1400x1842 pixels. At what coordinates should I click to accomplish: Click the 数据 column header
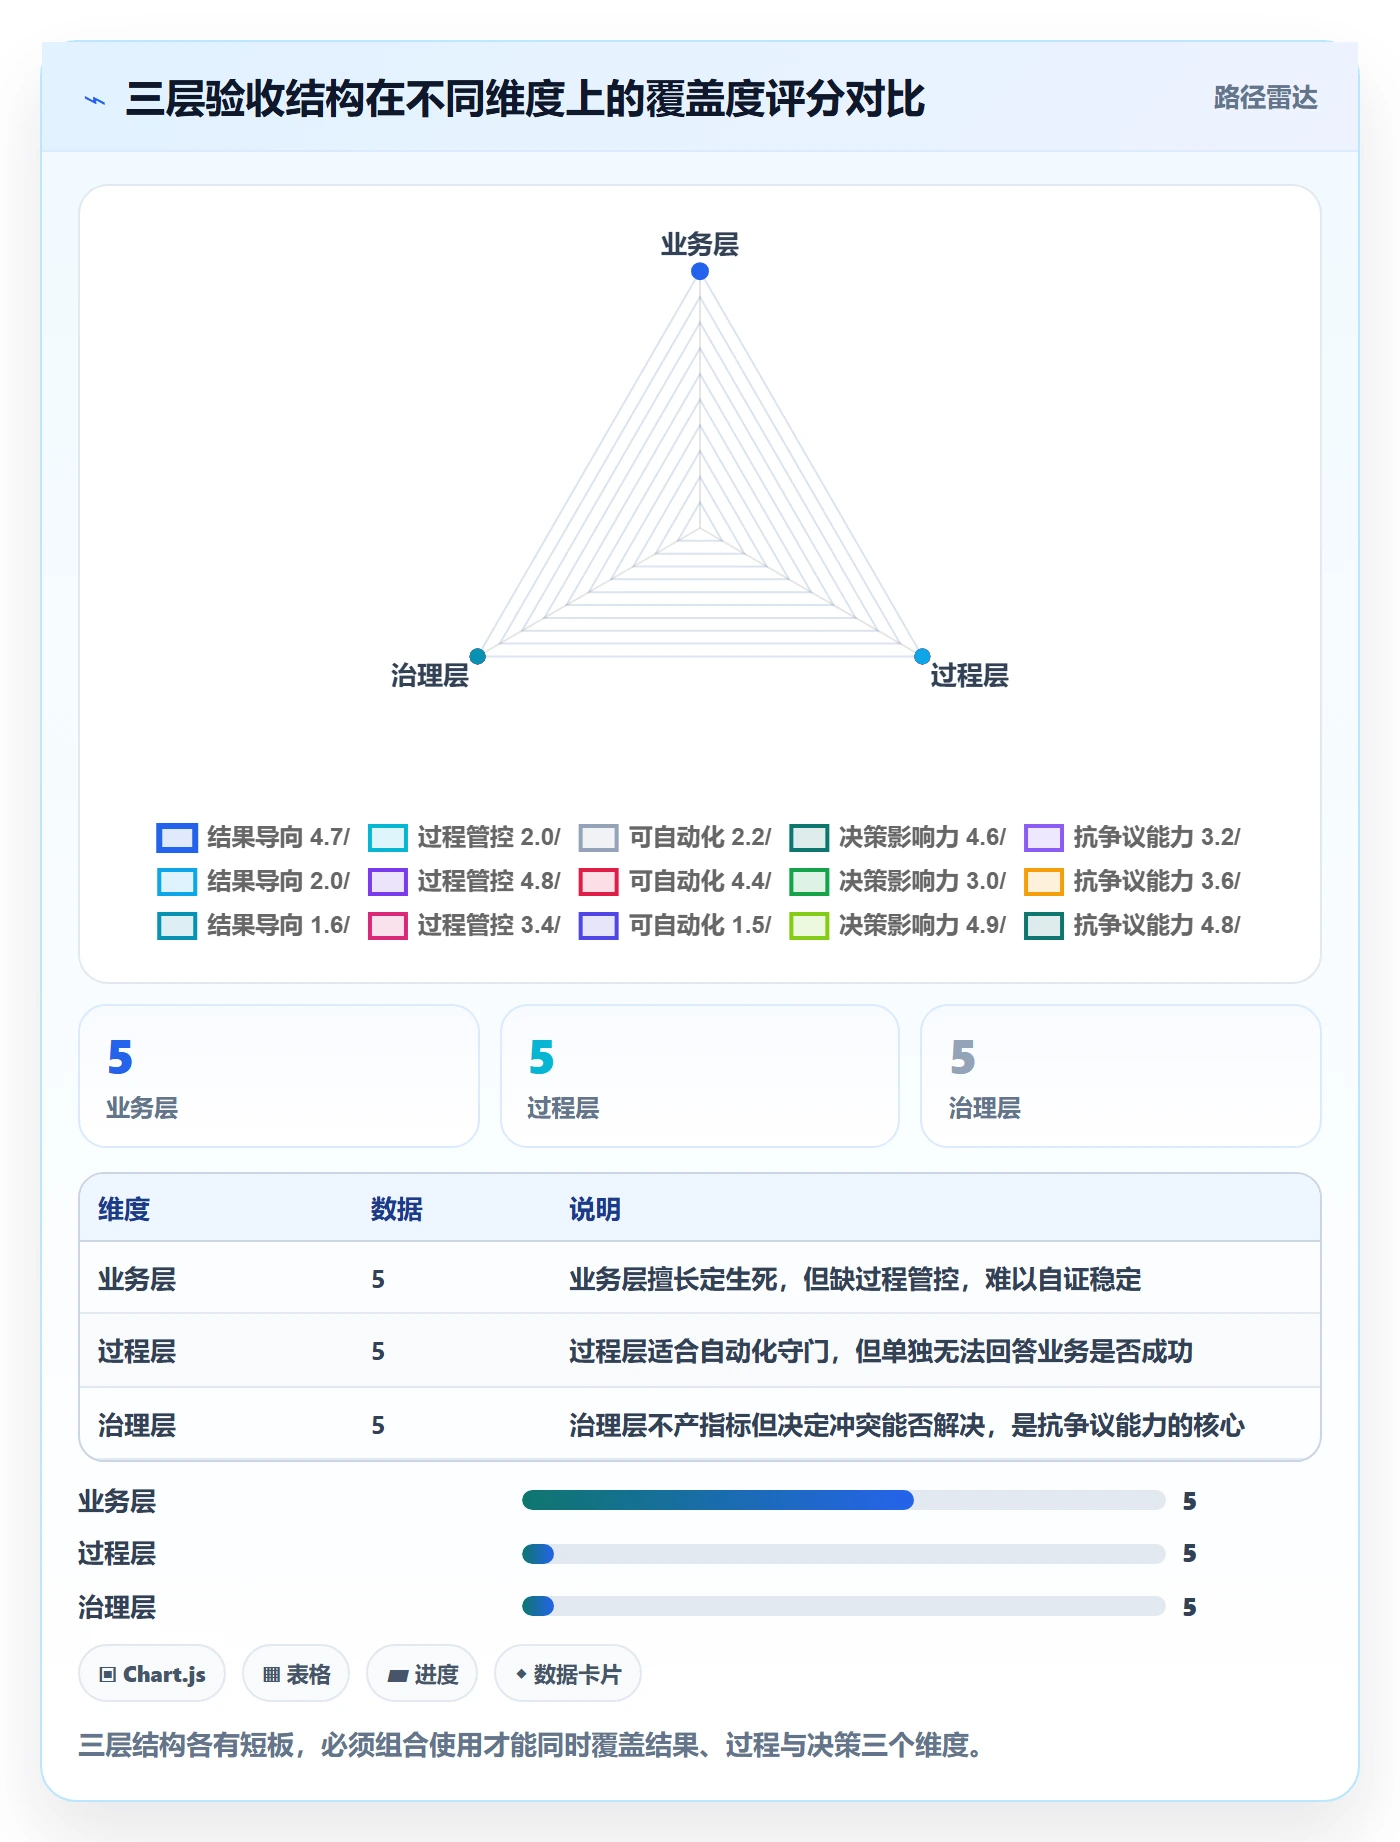coord(397,1209)
